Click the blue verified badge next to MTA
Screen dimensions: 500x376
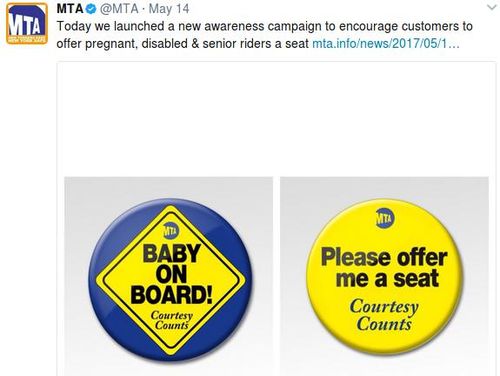(x=91, y=9)
